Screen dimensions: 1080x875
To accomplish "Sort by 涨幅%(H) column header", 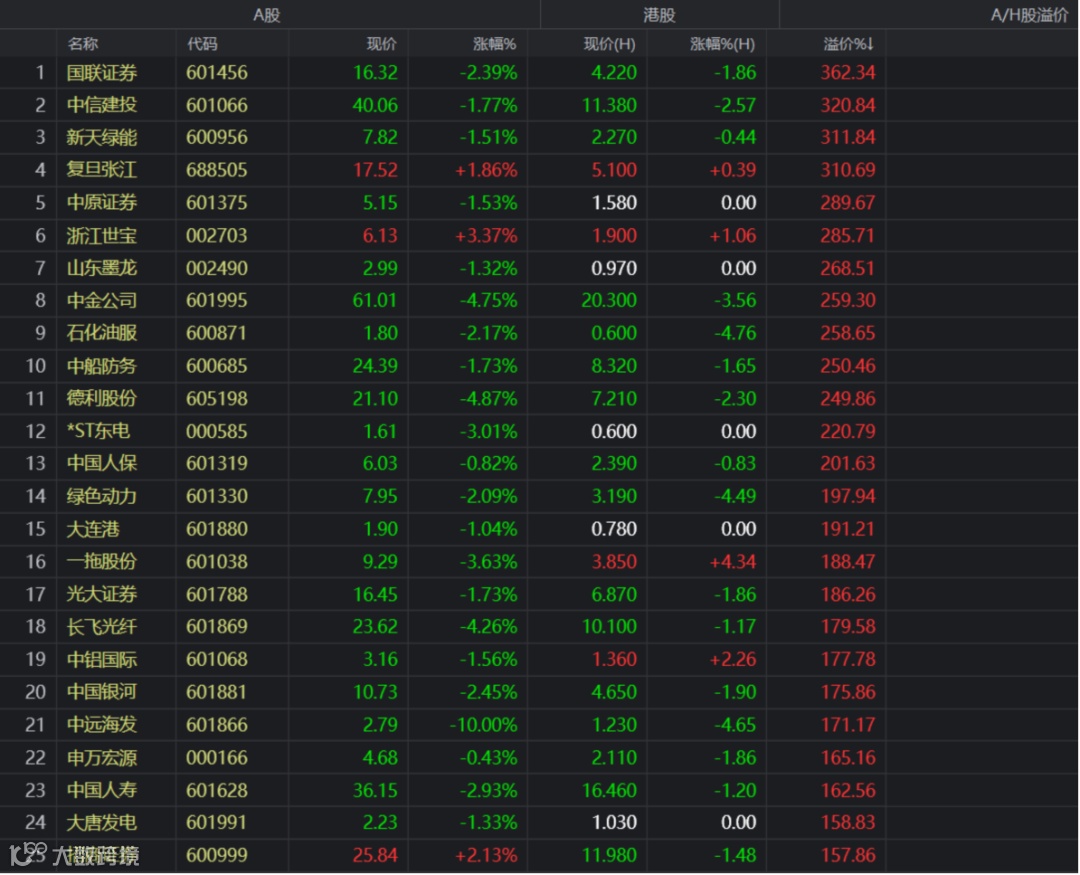I will (723, 44).
